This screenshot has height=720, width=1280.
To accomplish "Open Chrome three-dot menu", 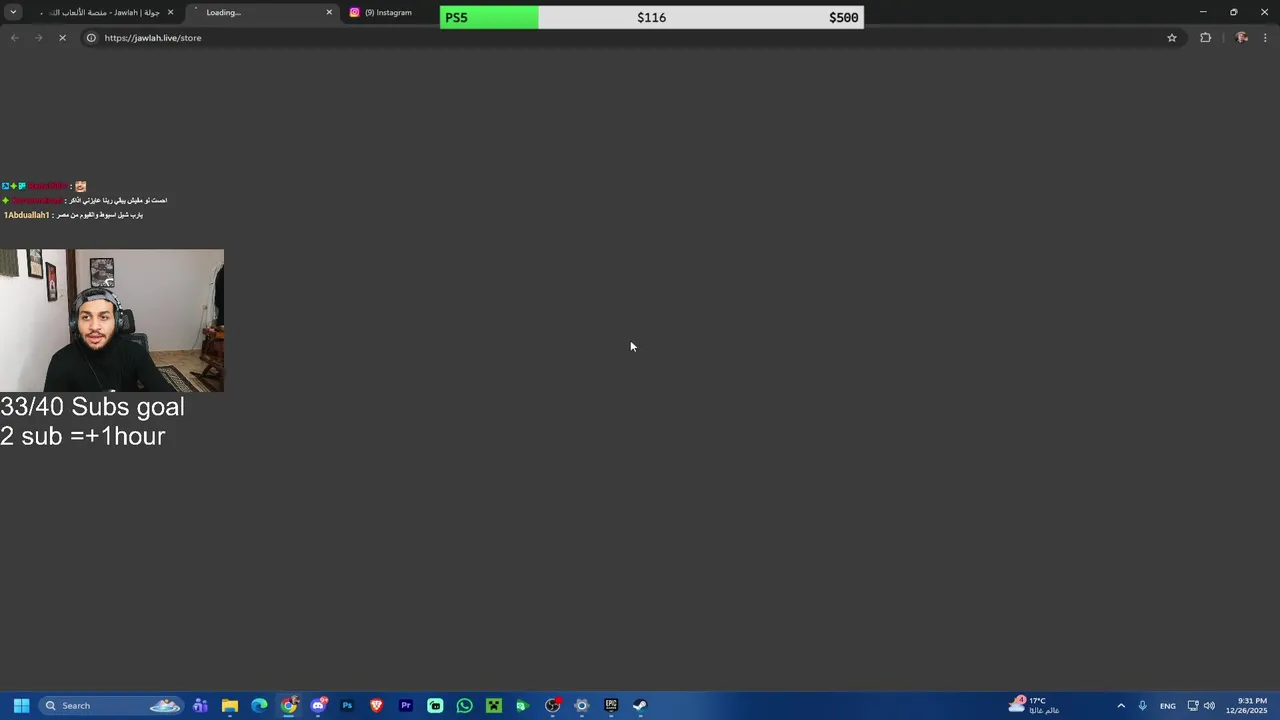I will [x=1265, y=38].
